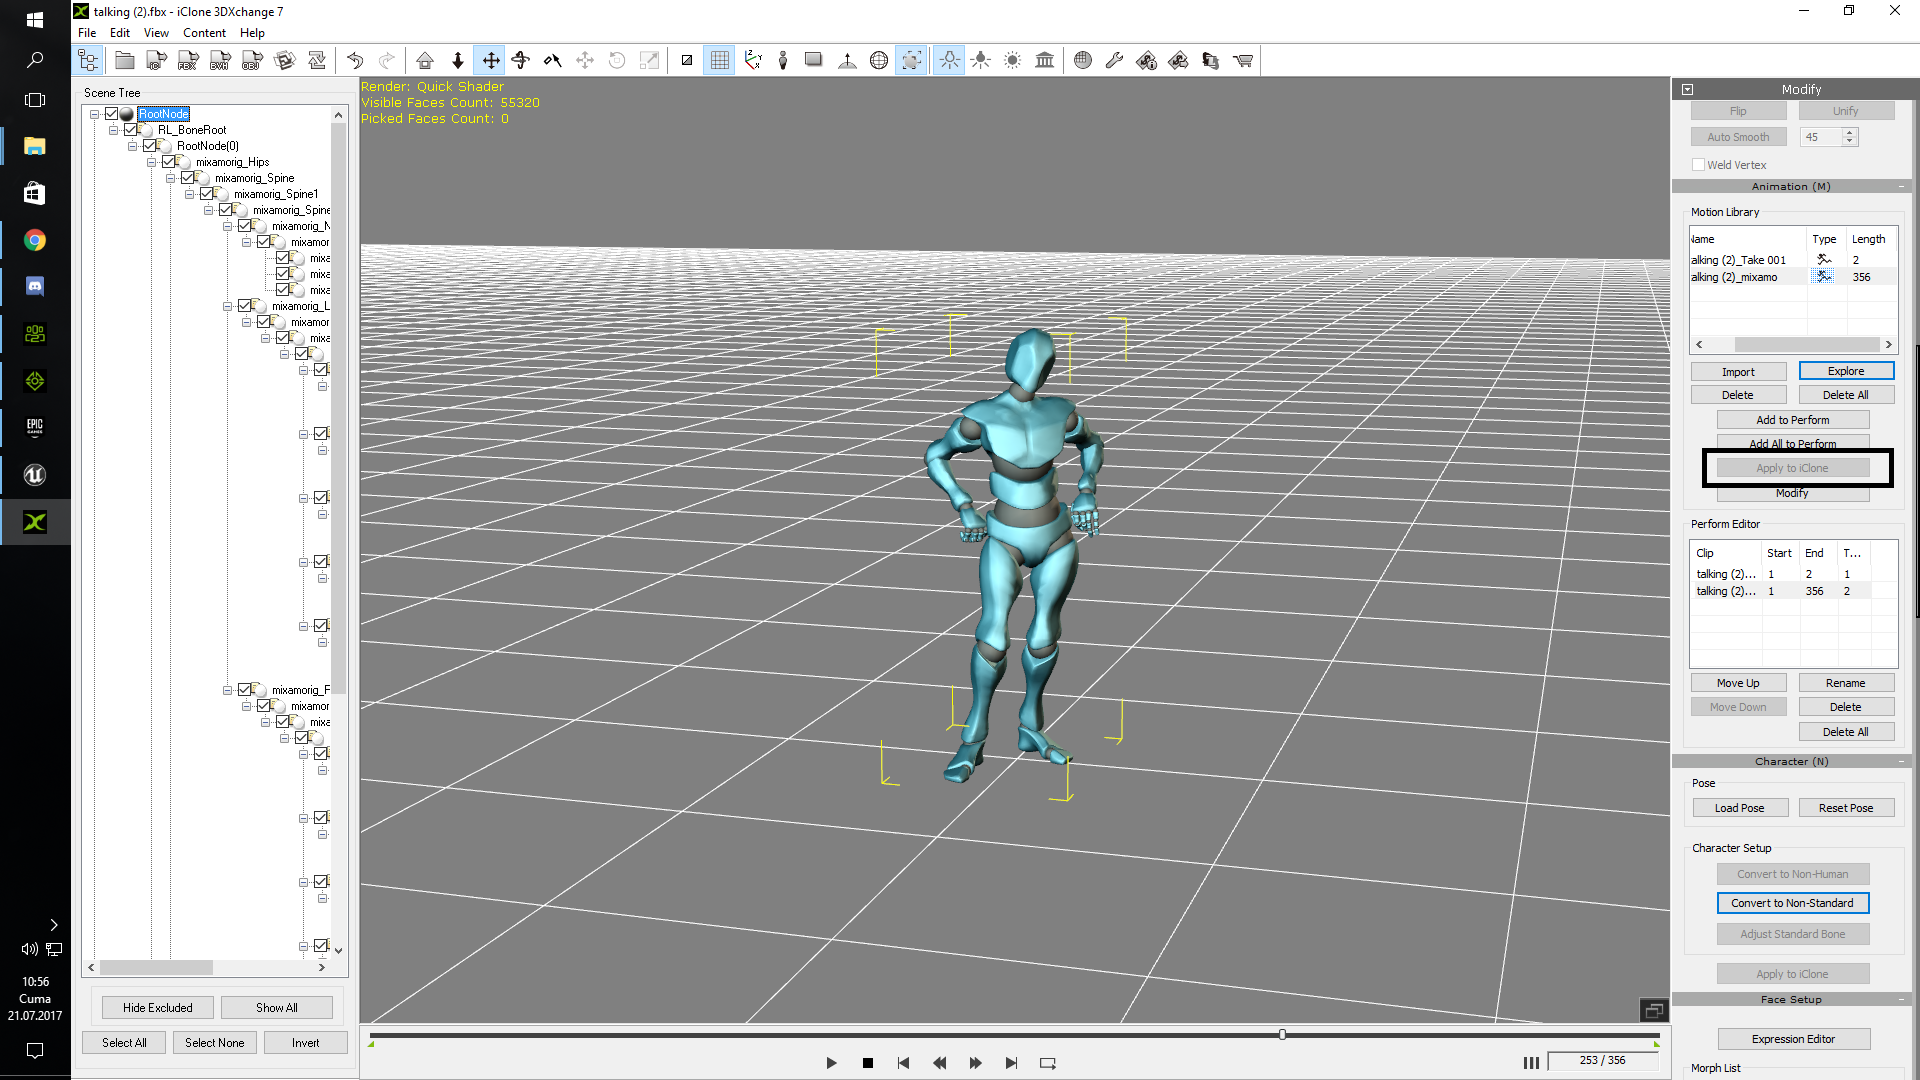Uncheck the mixamorig_Spine1 checkbox
The height and width of the screenshot is (1080, 1920).
(x=207, y=194)
